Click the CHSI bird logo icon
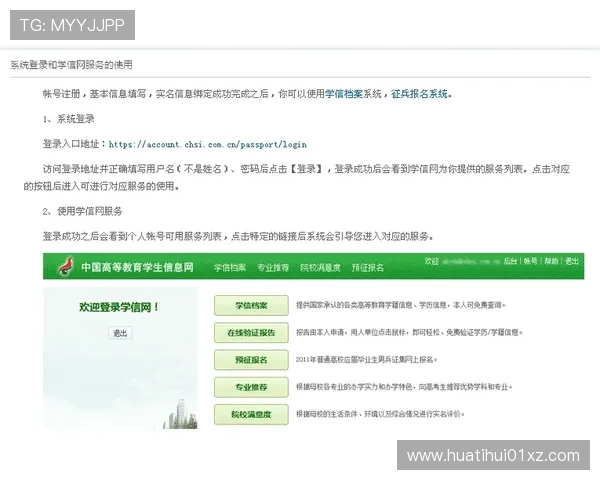600x480 pixels. pos(62,267)
